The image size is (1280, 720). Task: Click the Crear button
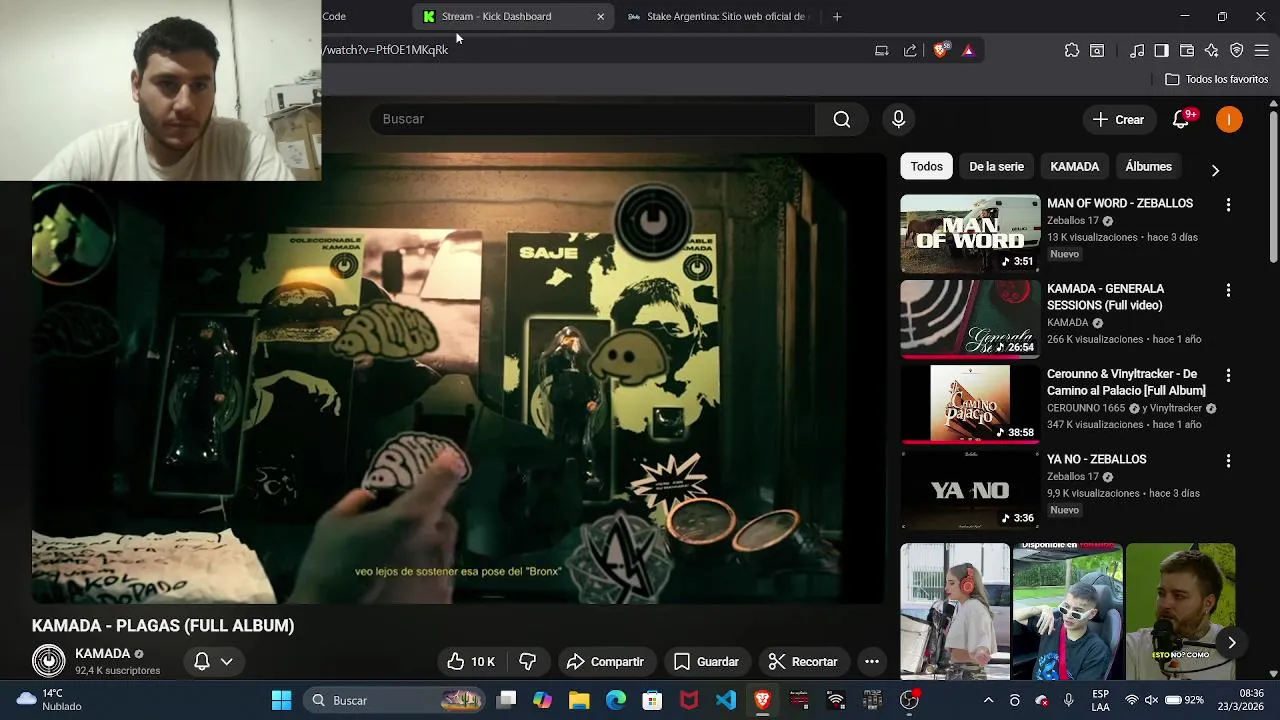click(x=1118, y=119)
